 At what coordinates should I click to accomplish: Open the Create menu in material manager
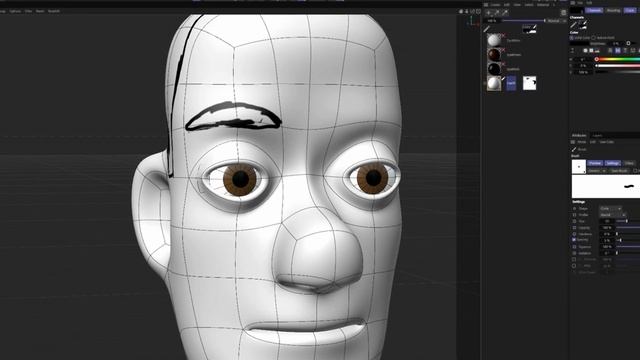(x=495, y=5)
